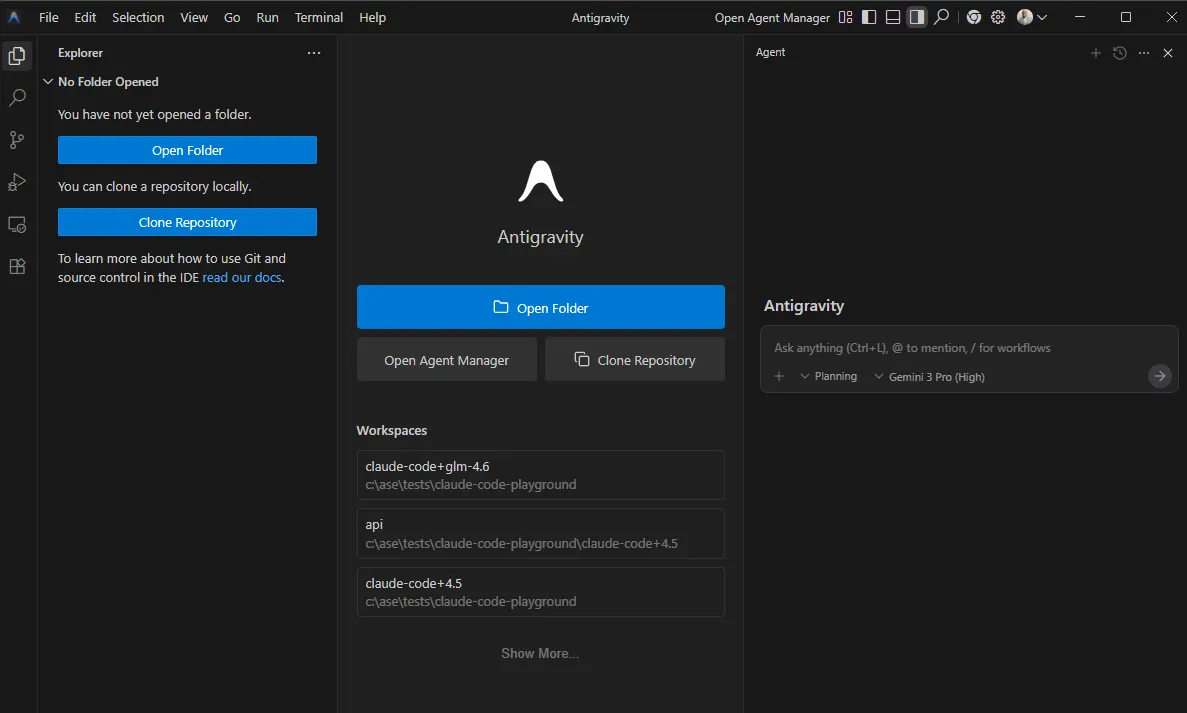
Task: Click the send arrow button in chat
Action: click(x=1159, y=376)
